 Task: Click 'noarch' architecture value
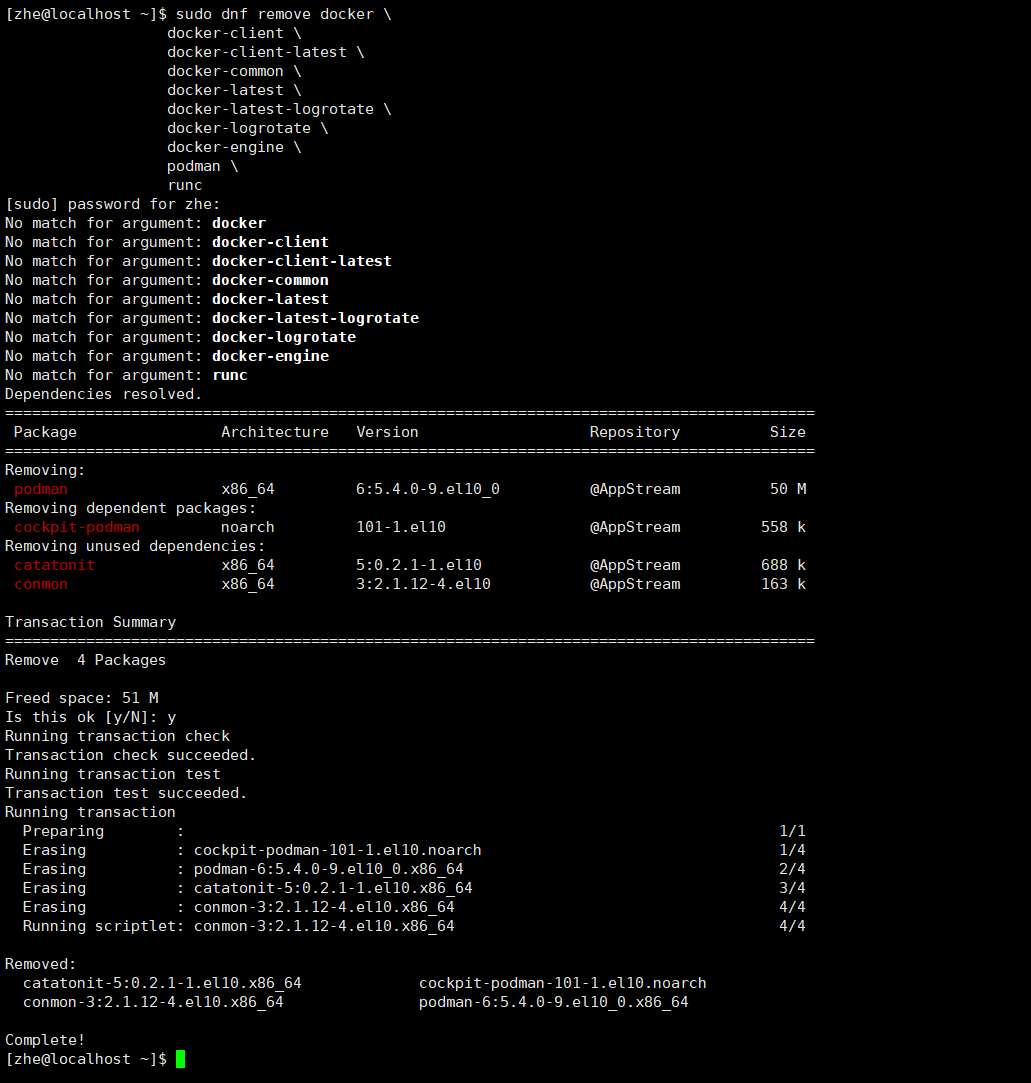pos(248,527)
